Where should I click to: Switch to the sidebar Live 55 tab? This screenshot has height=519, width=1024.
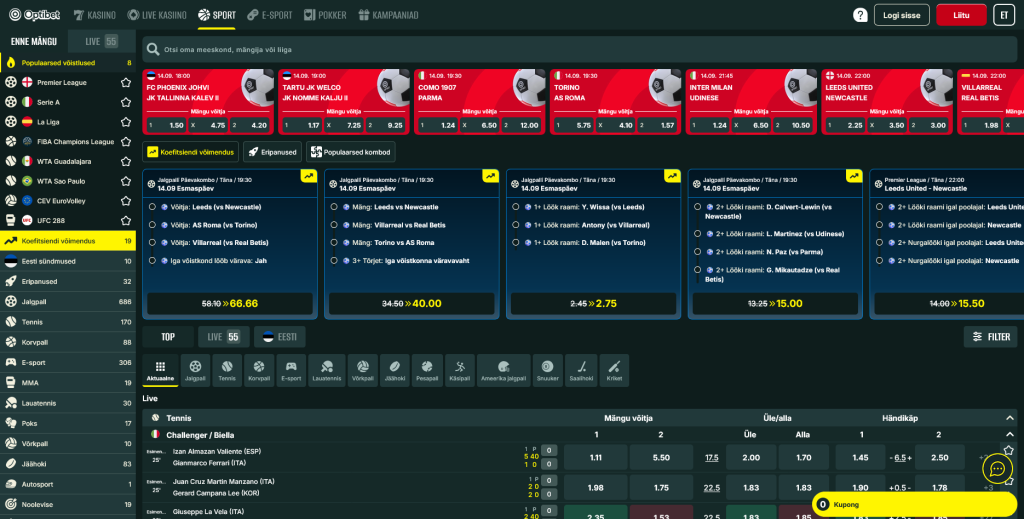pos(101,41)
